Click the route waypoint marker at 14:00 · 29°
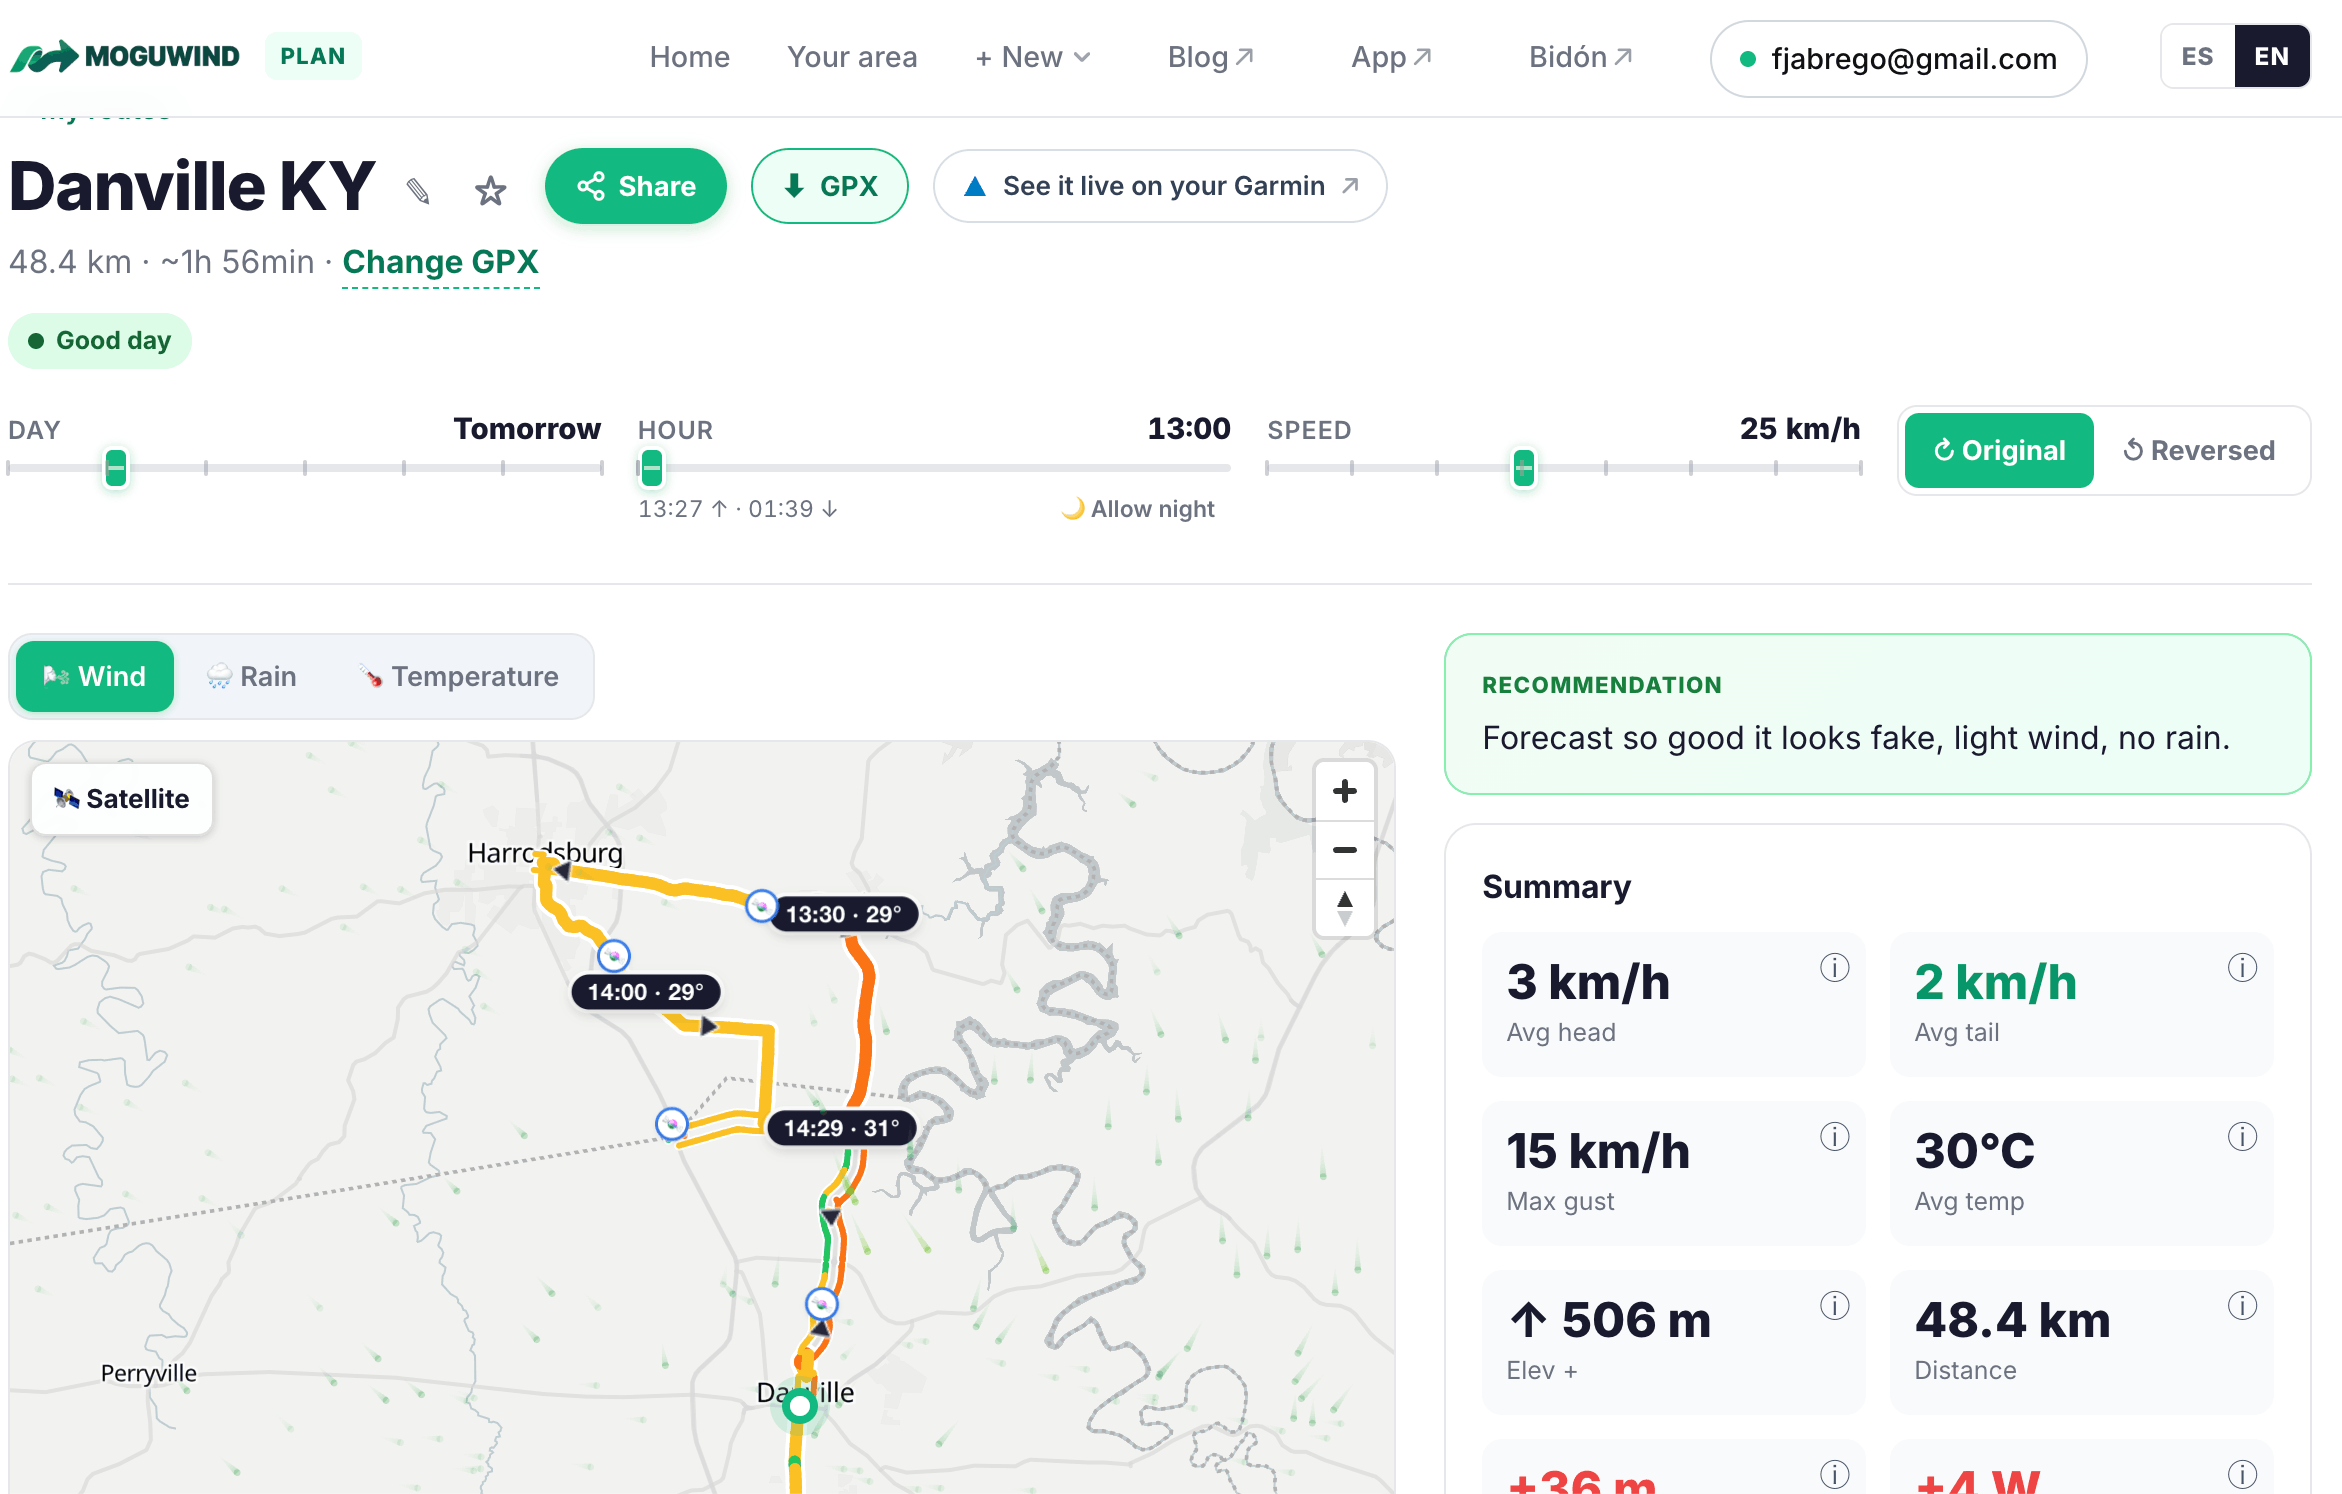This screenshot has width=2342, height=1494. (x=614, y=956)
